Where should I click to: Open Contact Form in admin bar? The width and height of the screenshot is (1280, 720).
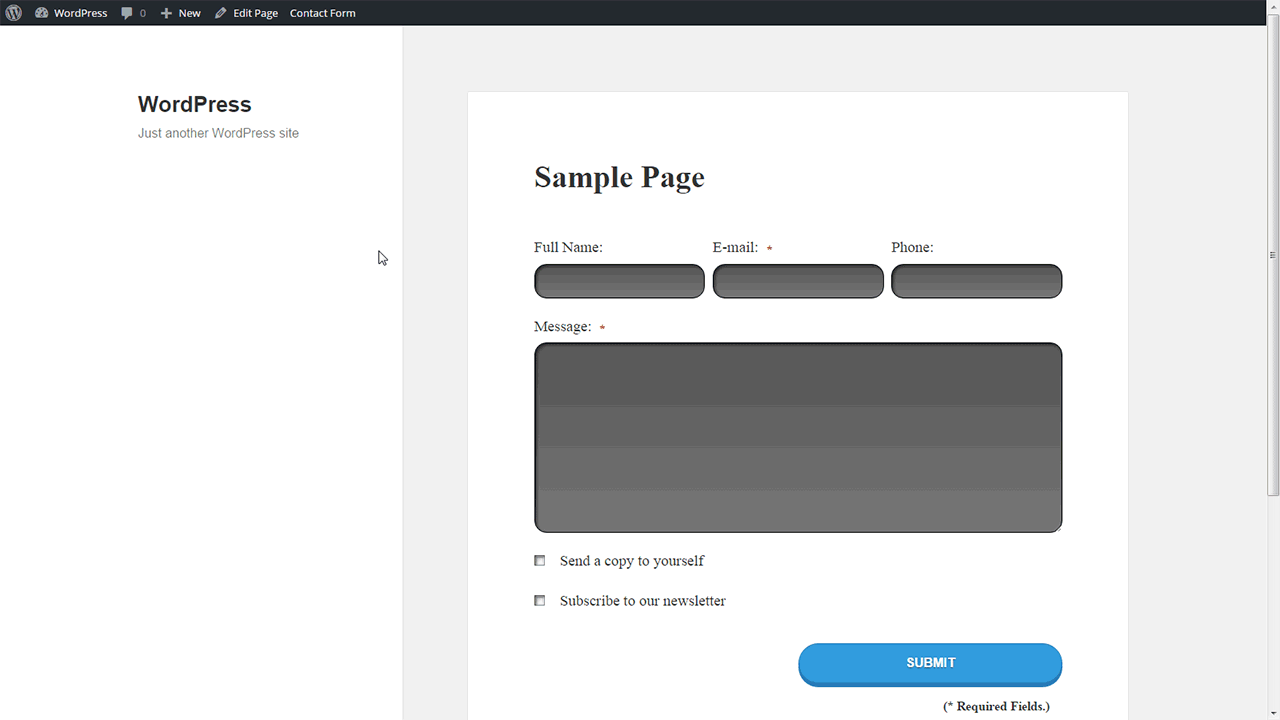[x=322, y=13]
